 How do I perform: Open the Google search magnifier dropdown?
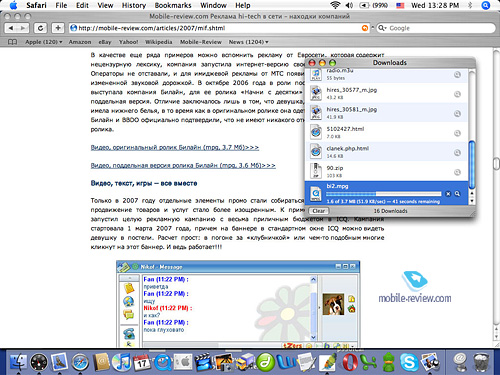(x=382, y=28)
